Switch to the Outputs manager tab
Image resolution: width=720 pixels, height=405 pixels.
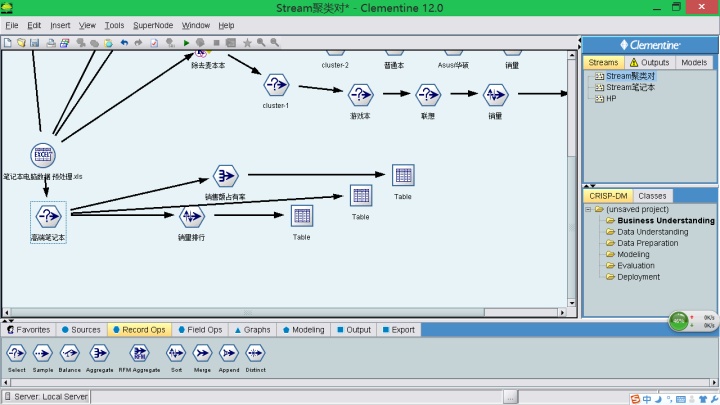pos(650,62)
